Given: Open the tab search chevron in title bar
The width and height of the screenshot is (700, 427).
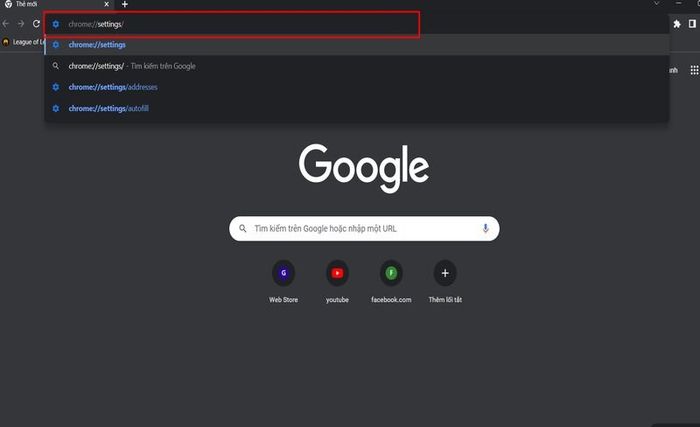Looking at the screenshot, I should tap(657, 4).
